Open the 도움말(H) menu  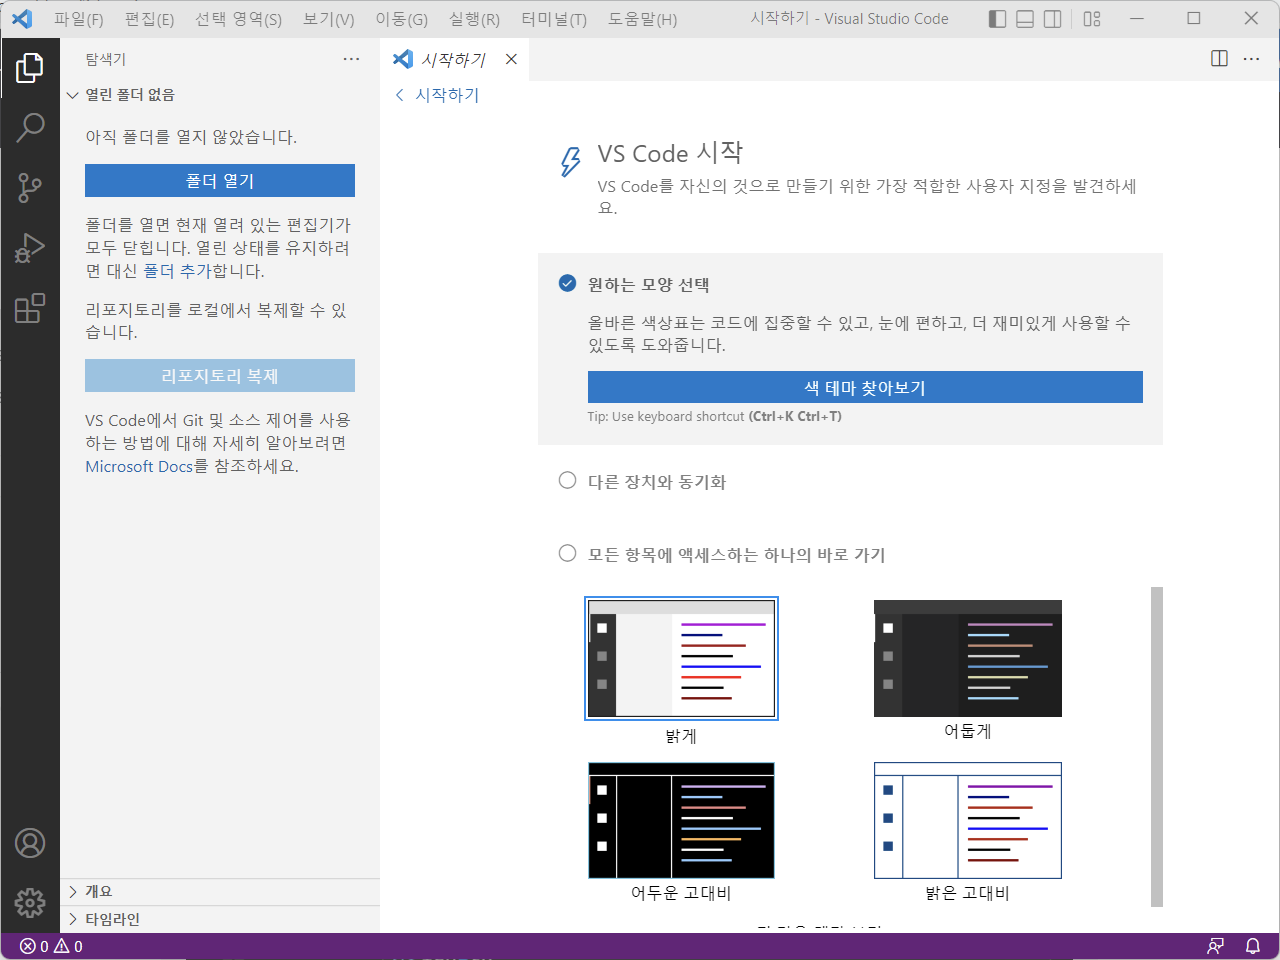(643, 19)
